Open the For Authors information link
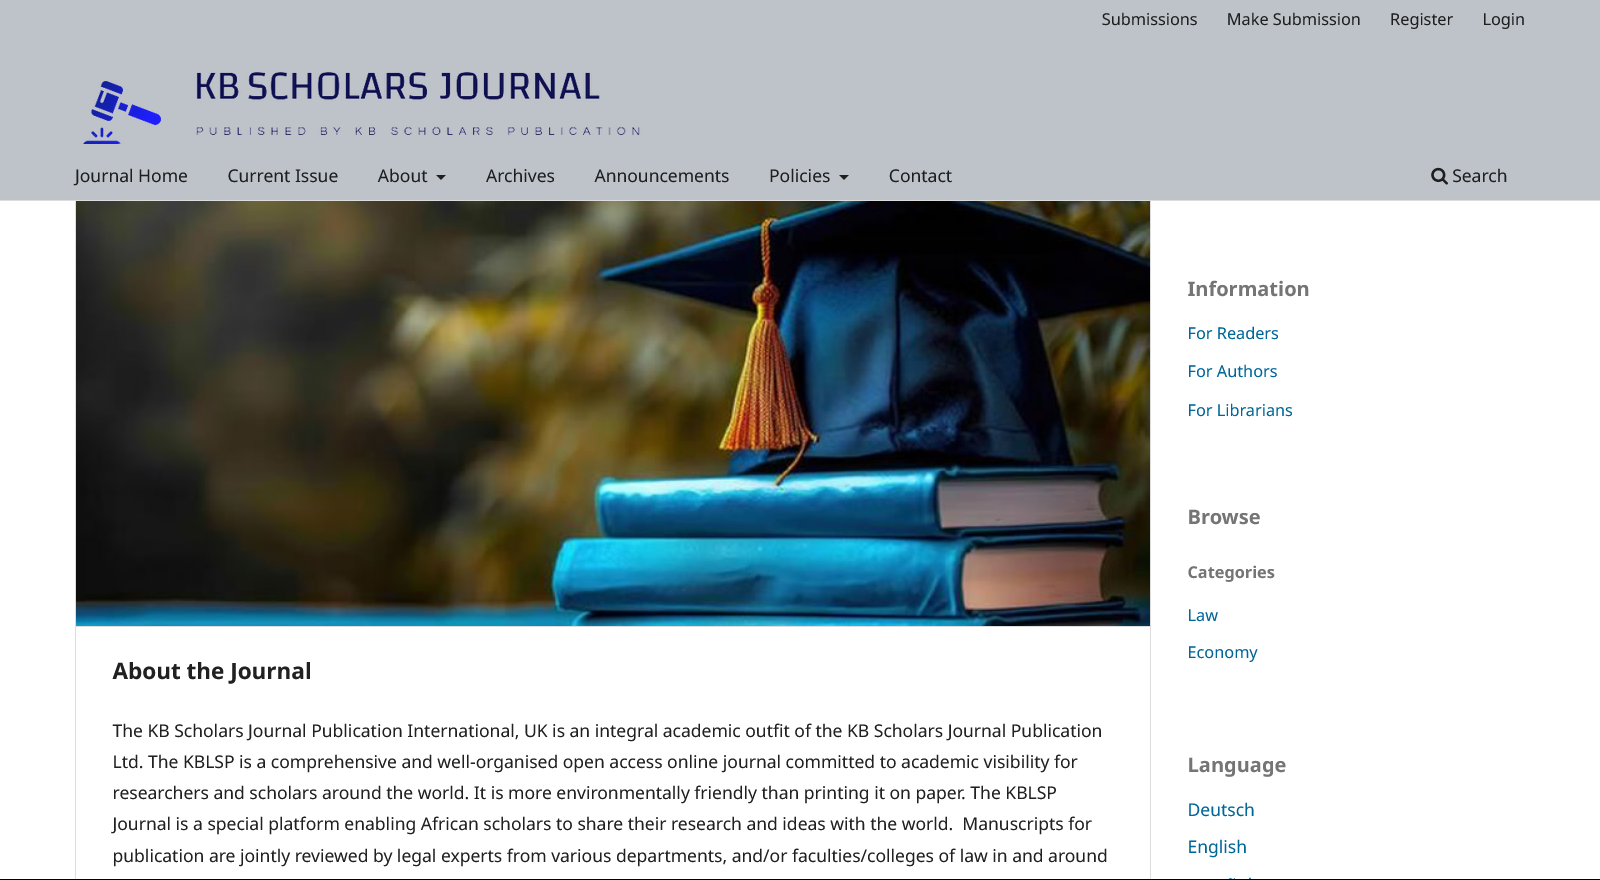The width and height of the screenshot is (1600, 880). (x=1232, y=371)
